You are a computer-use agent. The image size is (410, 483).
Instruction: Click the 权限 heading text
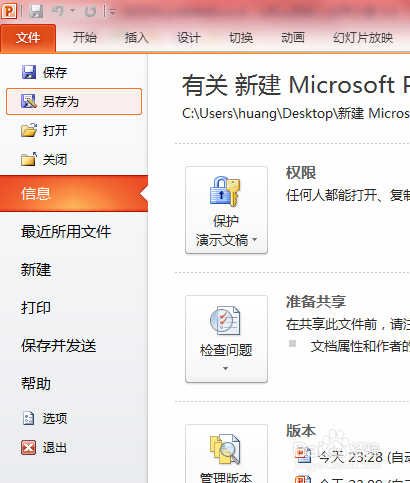click(301, 173)
